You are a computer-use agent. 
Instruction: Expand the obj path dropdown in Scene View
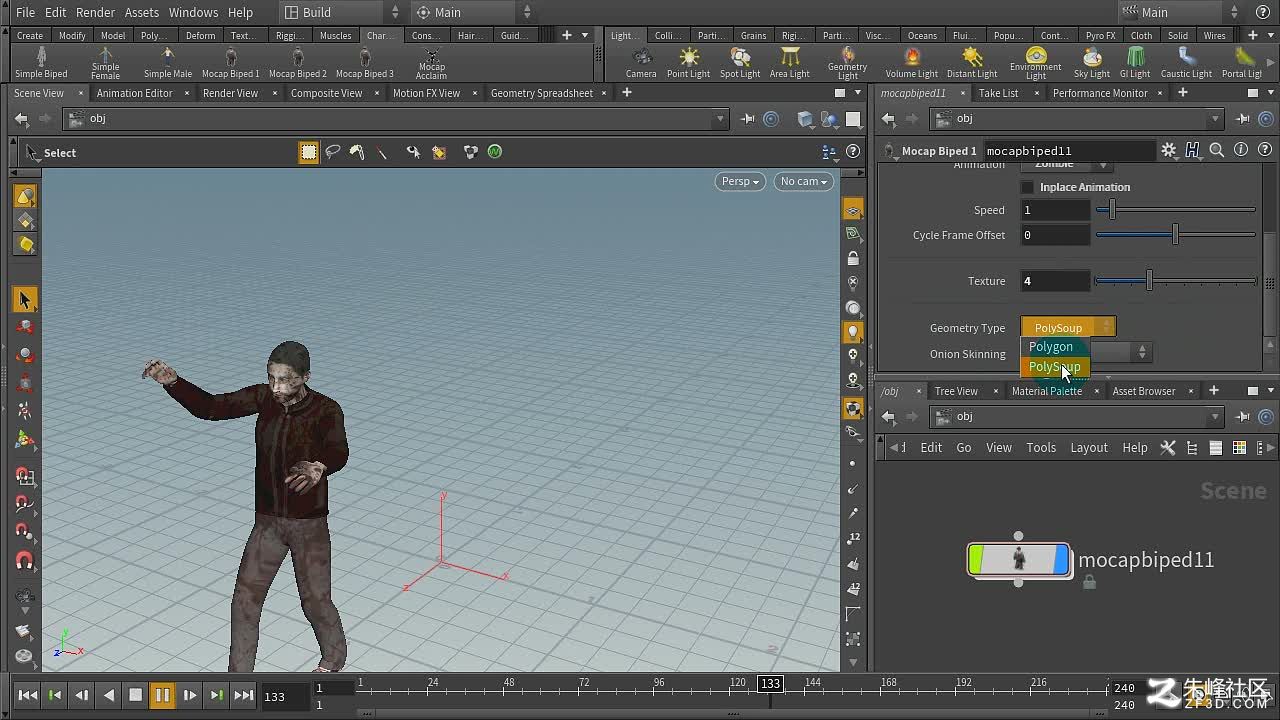[x=719, y=119]
